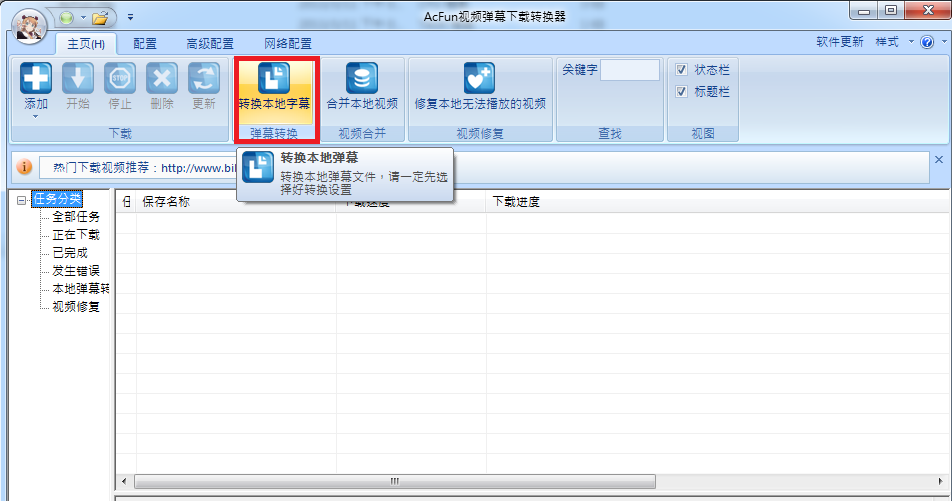Click the 停止 (Stop) icon
The width and height of the screenshot is (952, 501).
pyautogui.click(x=120, y=78)
